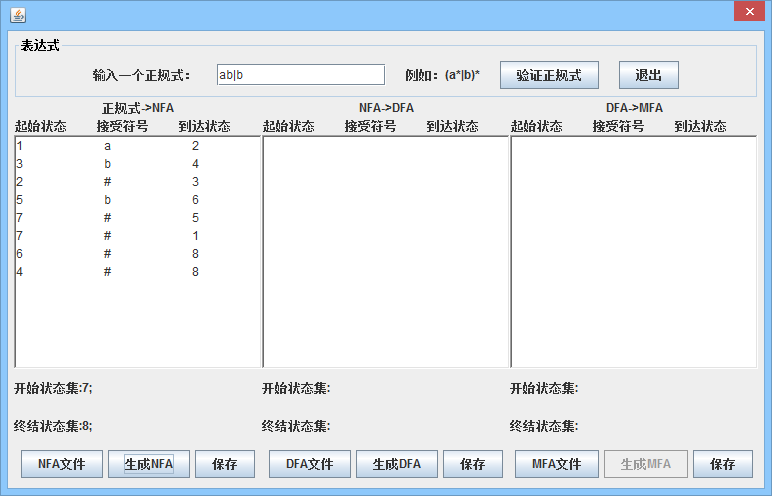Click the 输入一个正规式 label

(141, 75)
